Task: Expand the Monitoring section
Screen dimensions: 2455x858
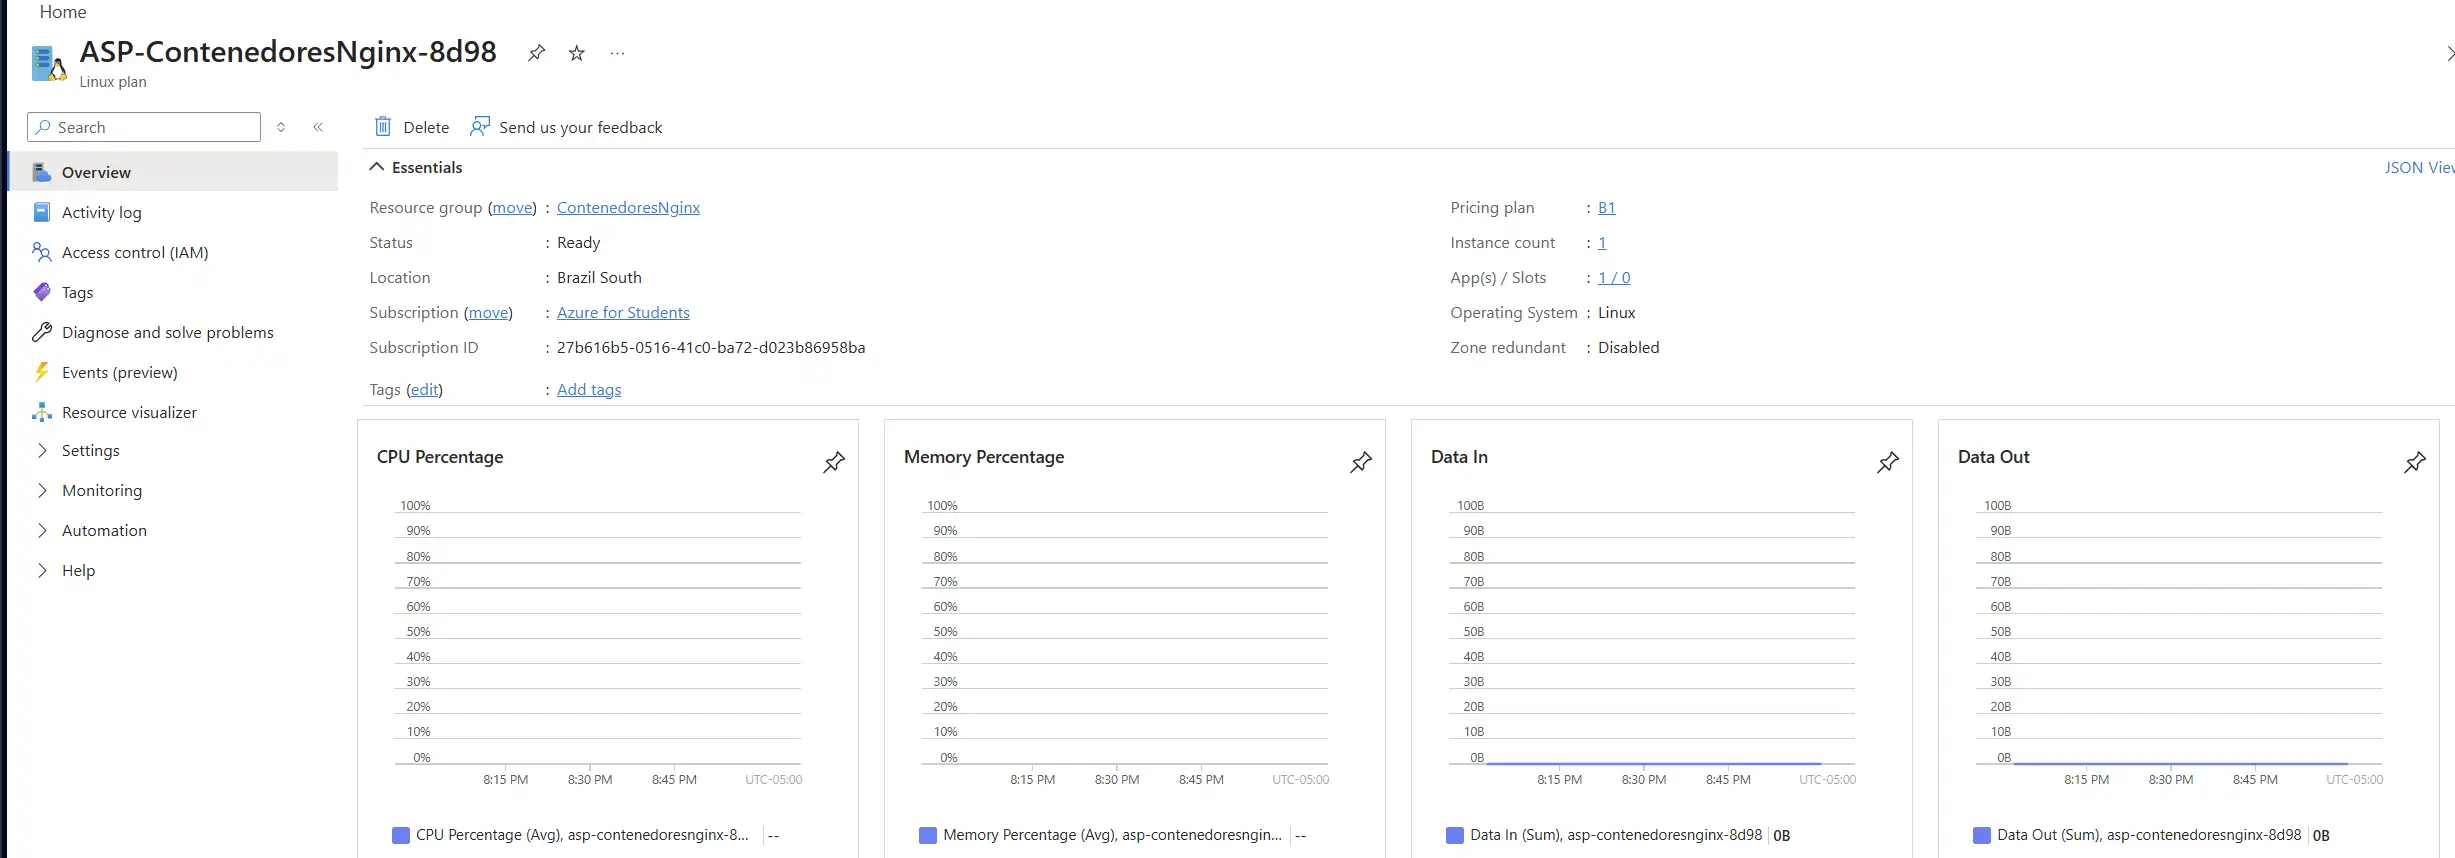Action: 42,490
